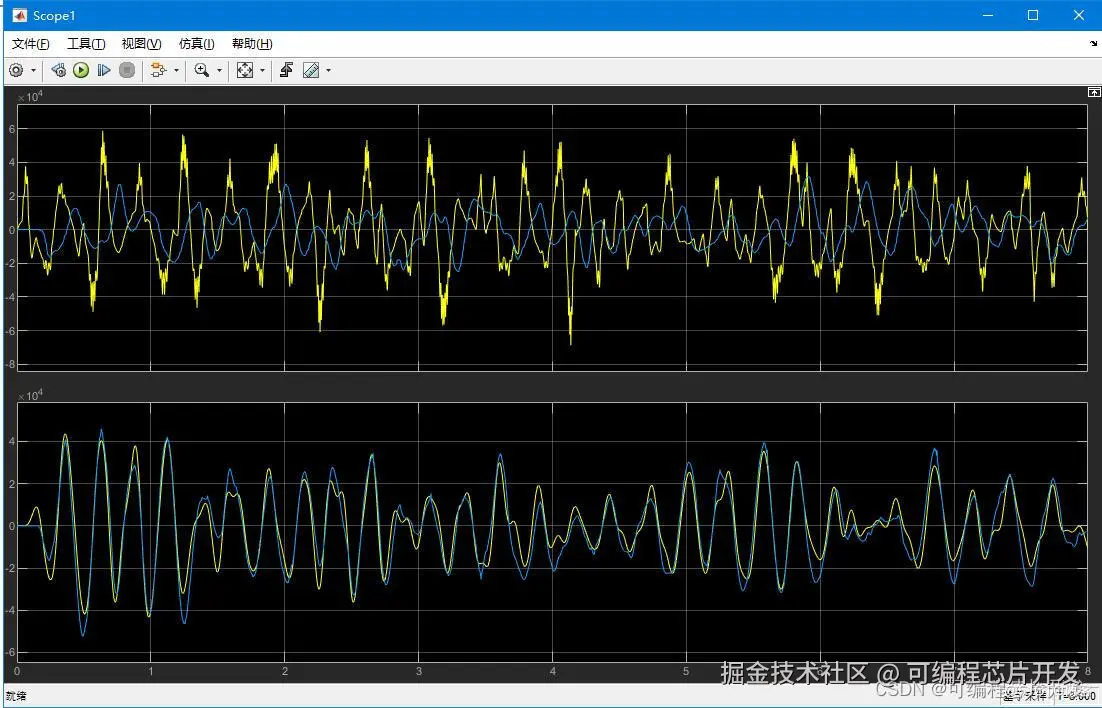The image size is (1102, 708).
Task: Open the 工具(T) menu
Action: coord(86,44)
